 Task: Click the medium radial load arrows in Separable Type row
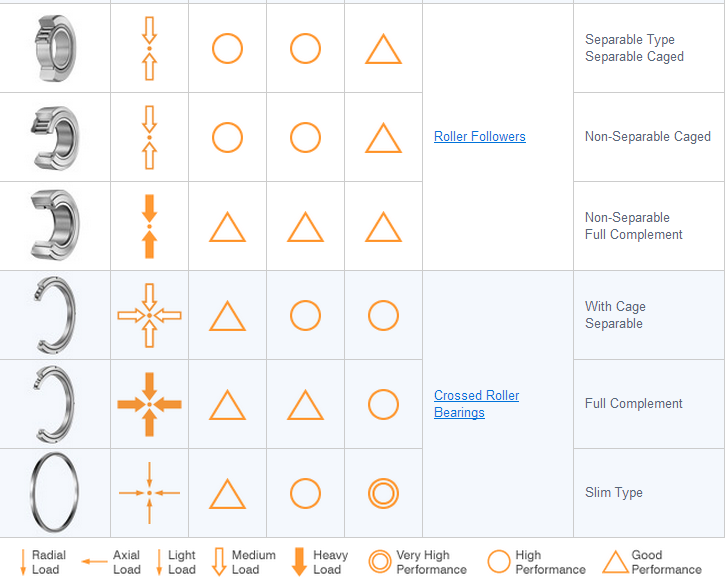(x=149, y=48)
